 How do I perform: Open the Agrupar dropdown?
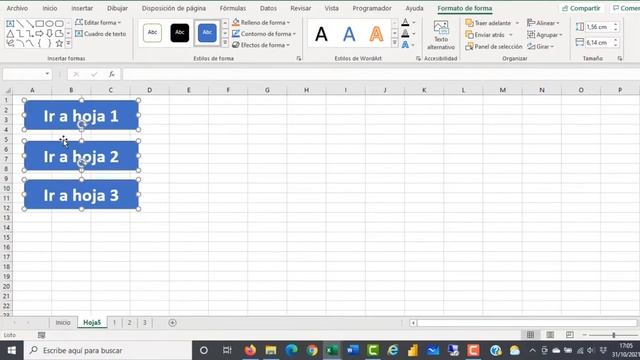544,35
